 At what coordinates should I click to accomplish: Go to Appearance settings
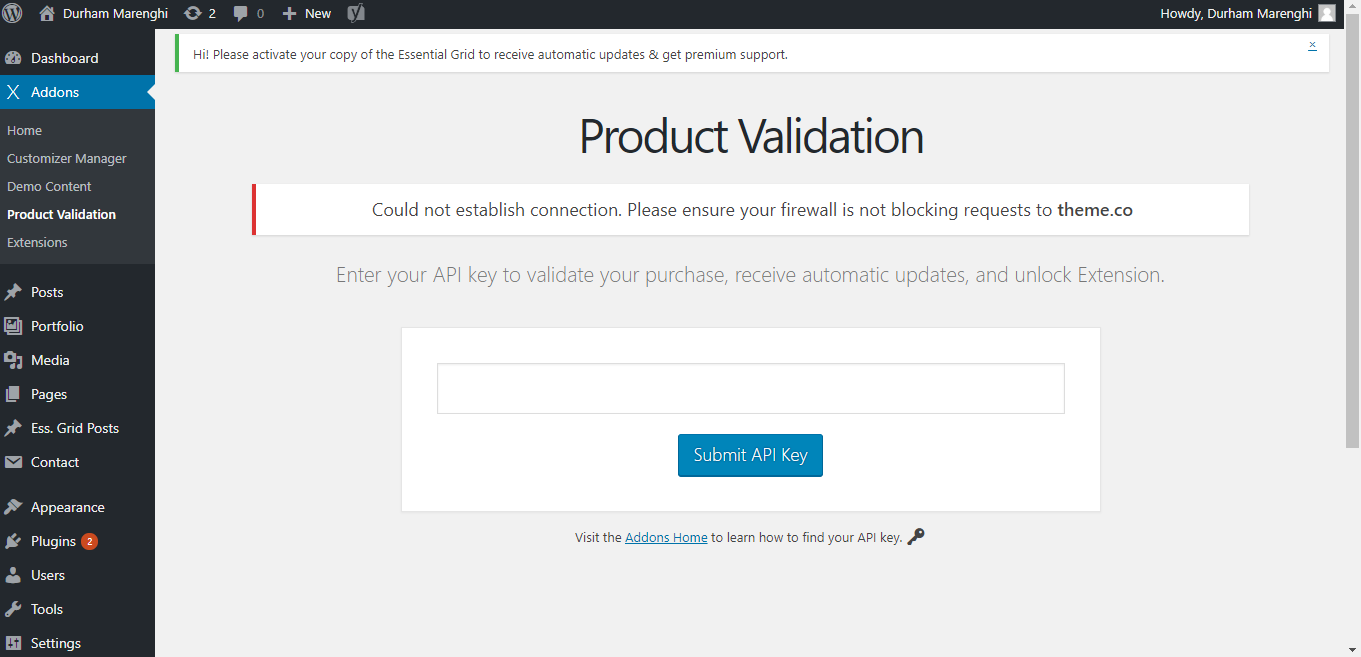(67, 507)
